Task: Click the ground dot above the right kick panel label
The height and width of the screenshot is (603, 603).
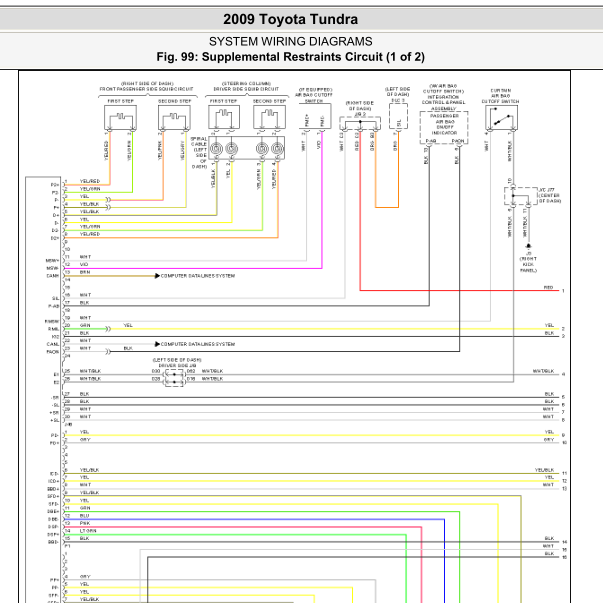Action: 528,246
